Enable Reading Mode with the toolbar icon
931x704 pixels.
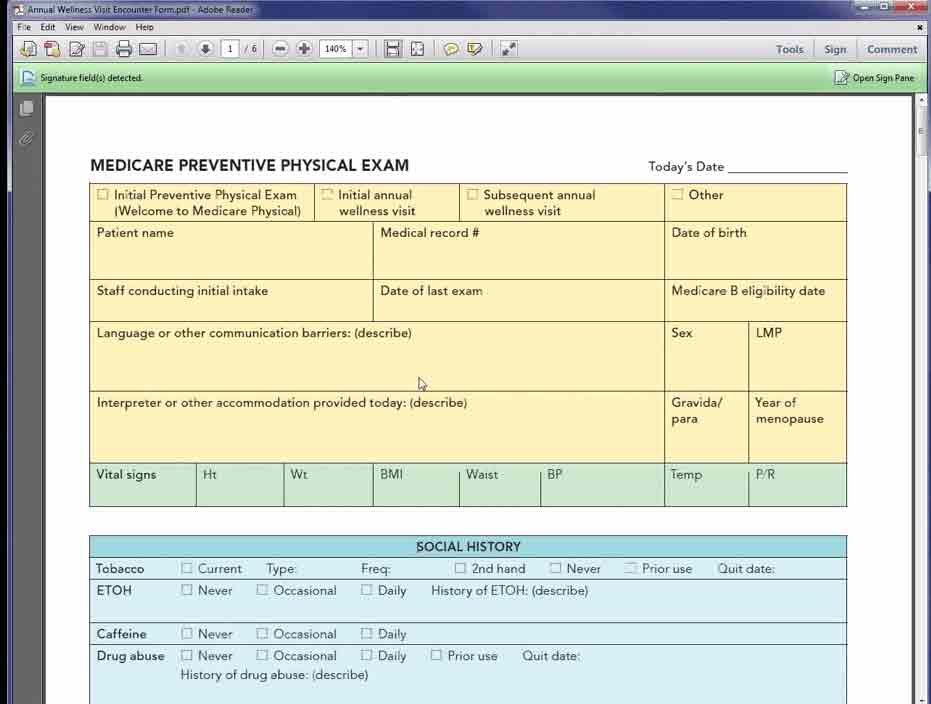click(508, 48)
